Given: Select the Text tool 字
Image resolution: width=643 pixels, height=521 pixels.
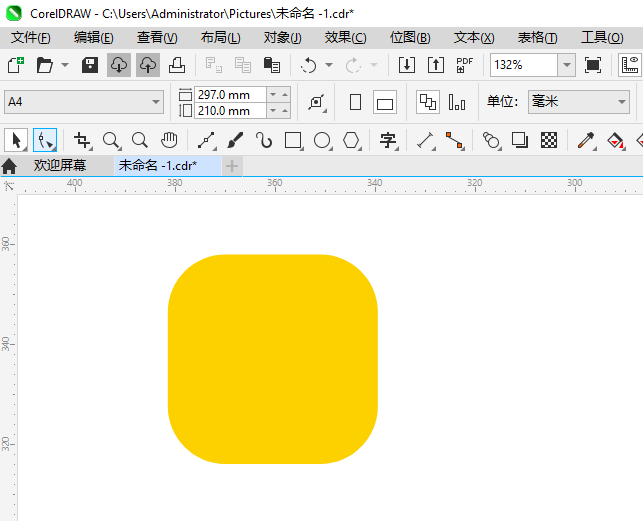Looking at the screenshot, I should coord(388,140).
